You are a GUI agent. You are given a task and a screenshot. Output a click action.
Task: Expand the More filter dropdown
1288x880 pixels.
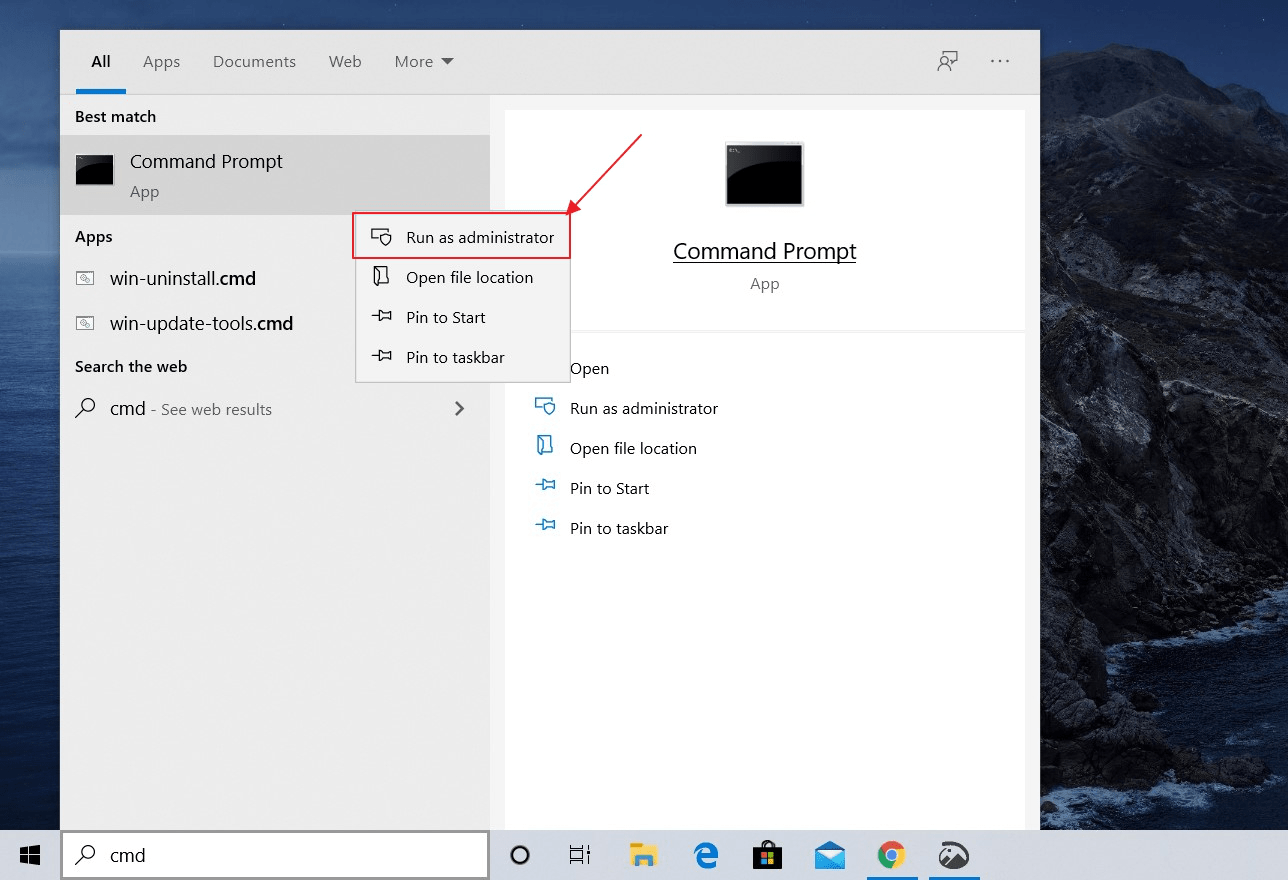tap(424, 62)
